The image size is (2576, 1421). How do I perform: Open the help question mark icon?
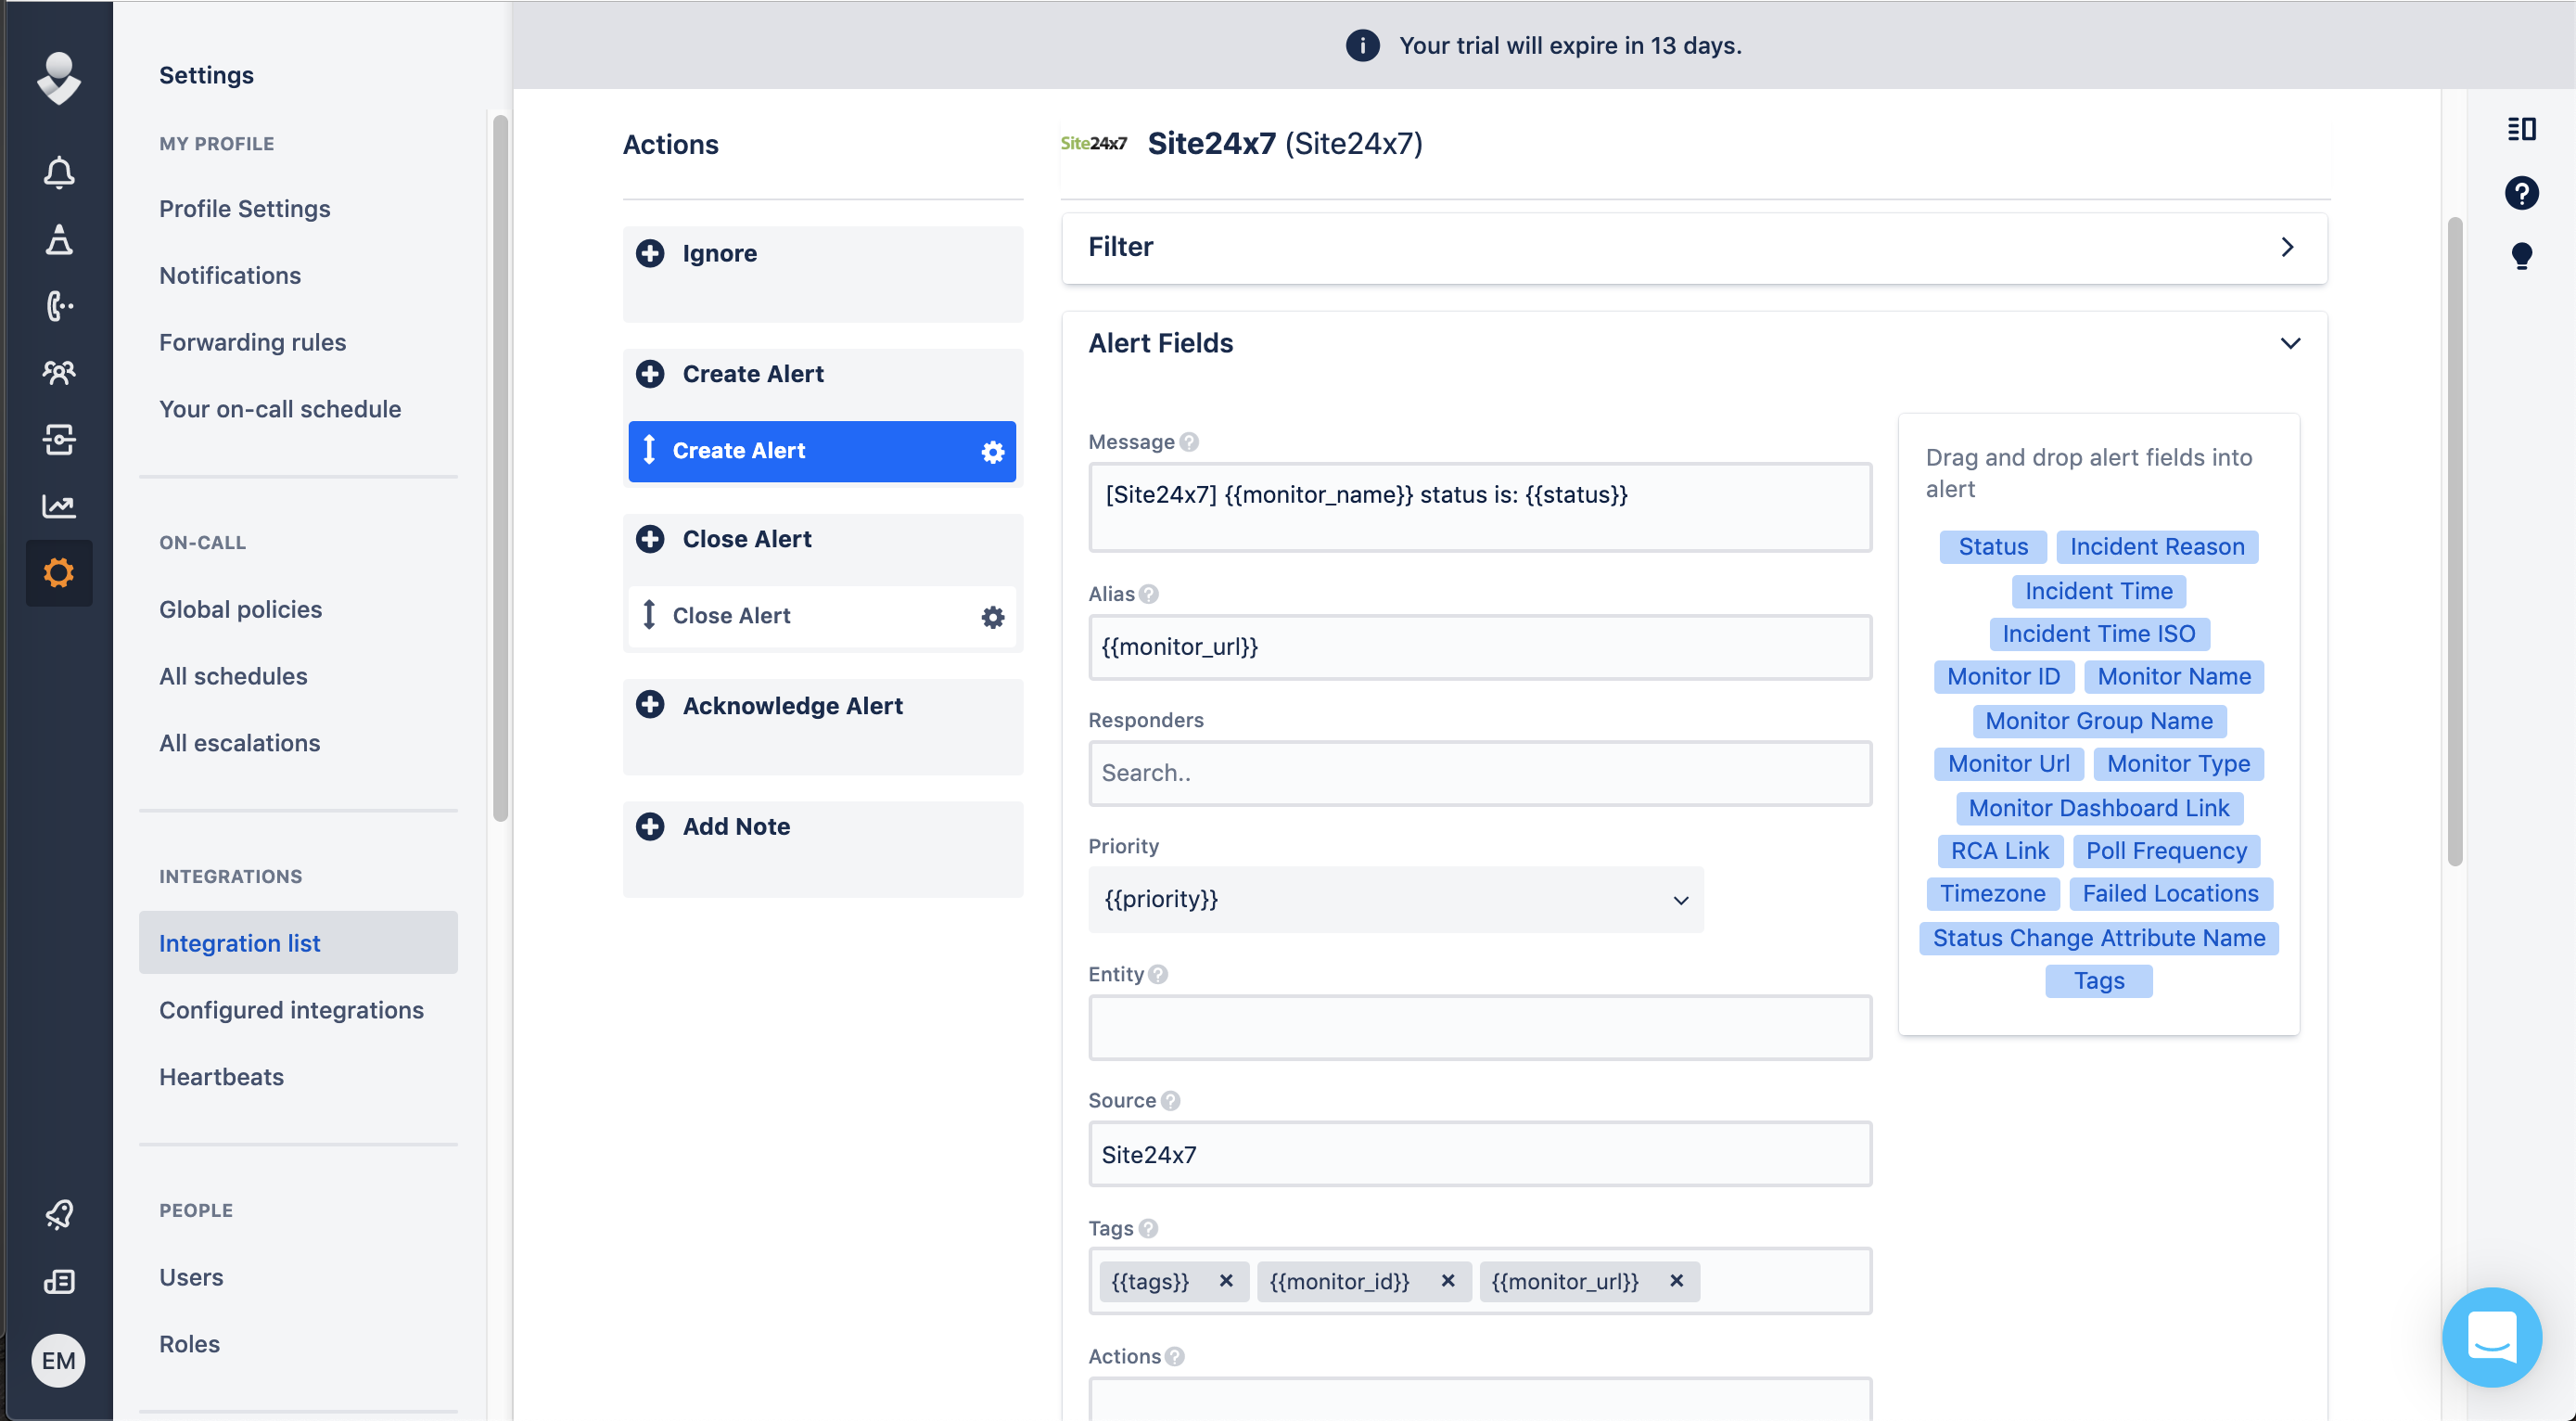coord(2521,193)
